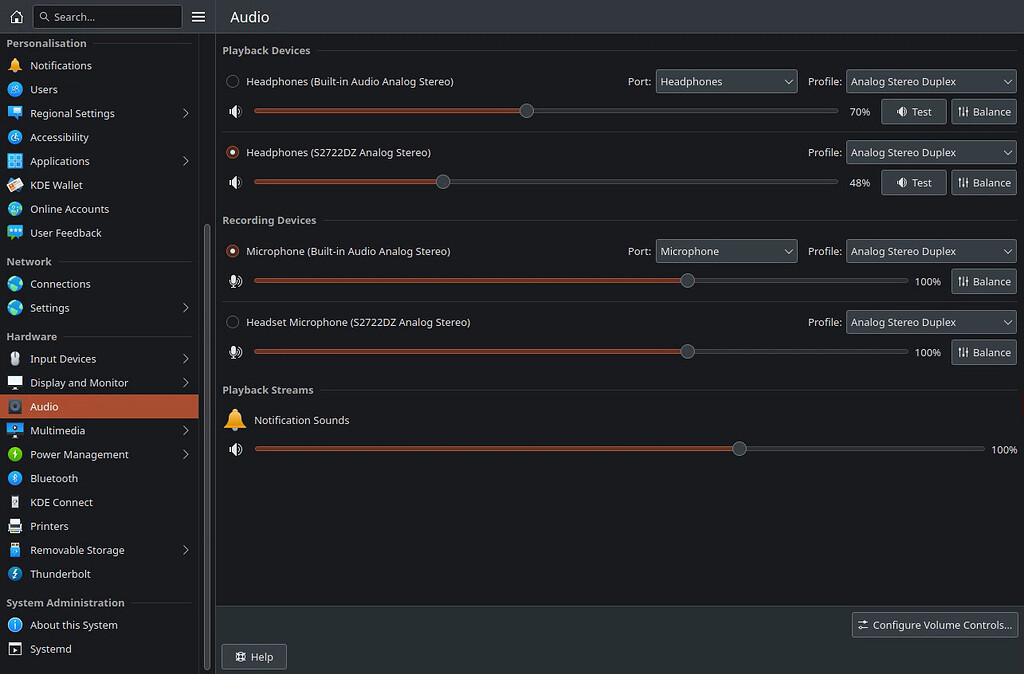1024x674 pixels.
Task: Click Test for the Built-in Headphones
Action: [913, 111]
